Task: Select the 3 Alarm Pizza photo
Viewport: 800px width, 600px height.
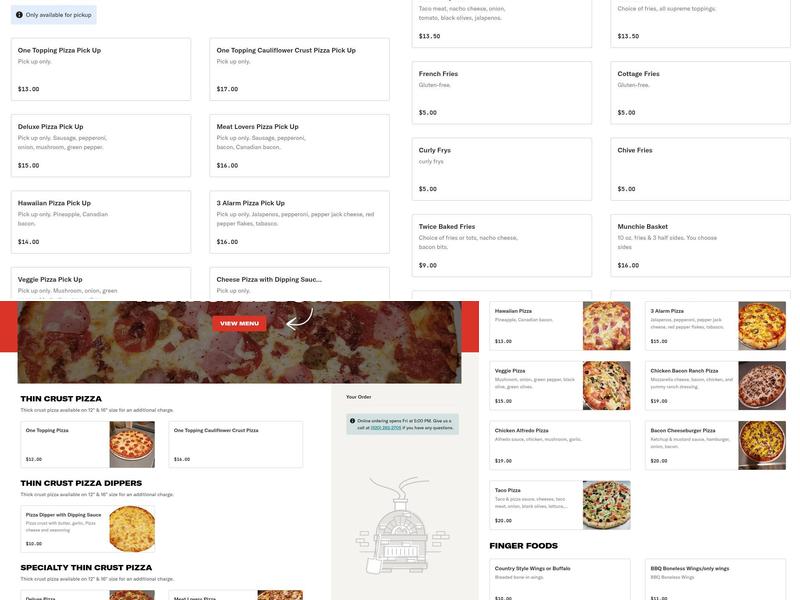Action: [762, 326]
